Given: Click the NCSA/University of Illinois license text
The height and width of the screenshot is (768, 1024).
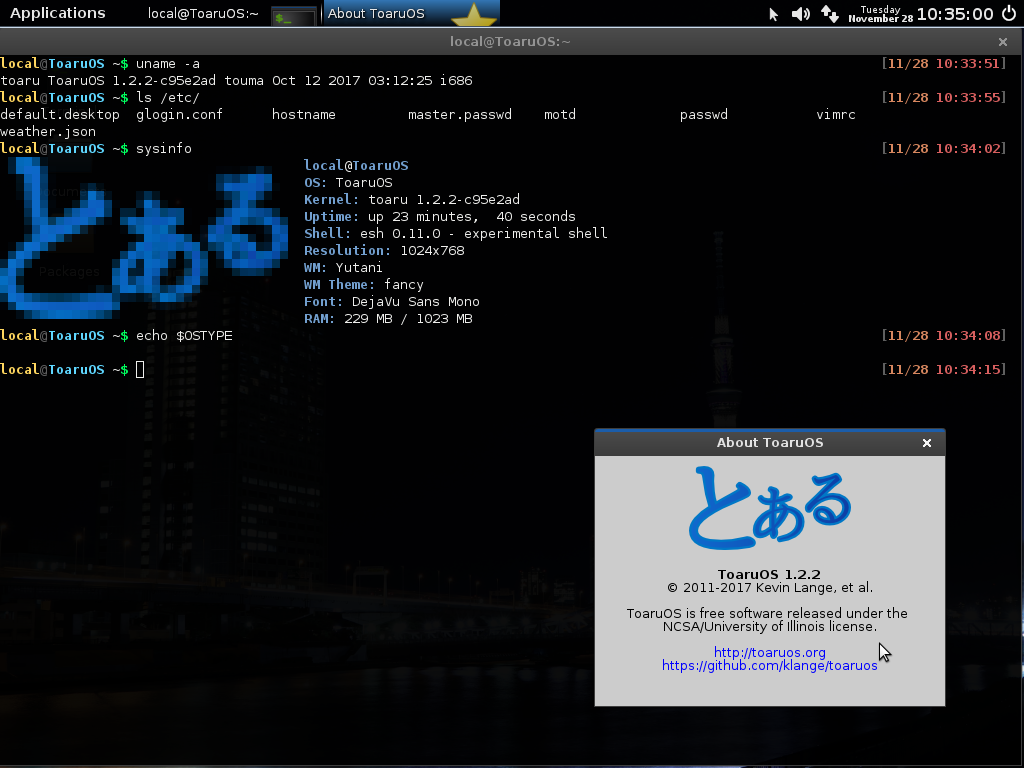Looking at the screenshot, I should [x=769, y=626].
